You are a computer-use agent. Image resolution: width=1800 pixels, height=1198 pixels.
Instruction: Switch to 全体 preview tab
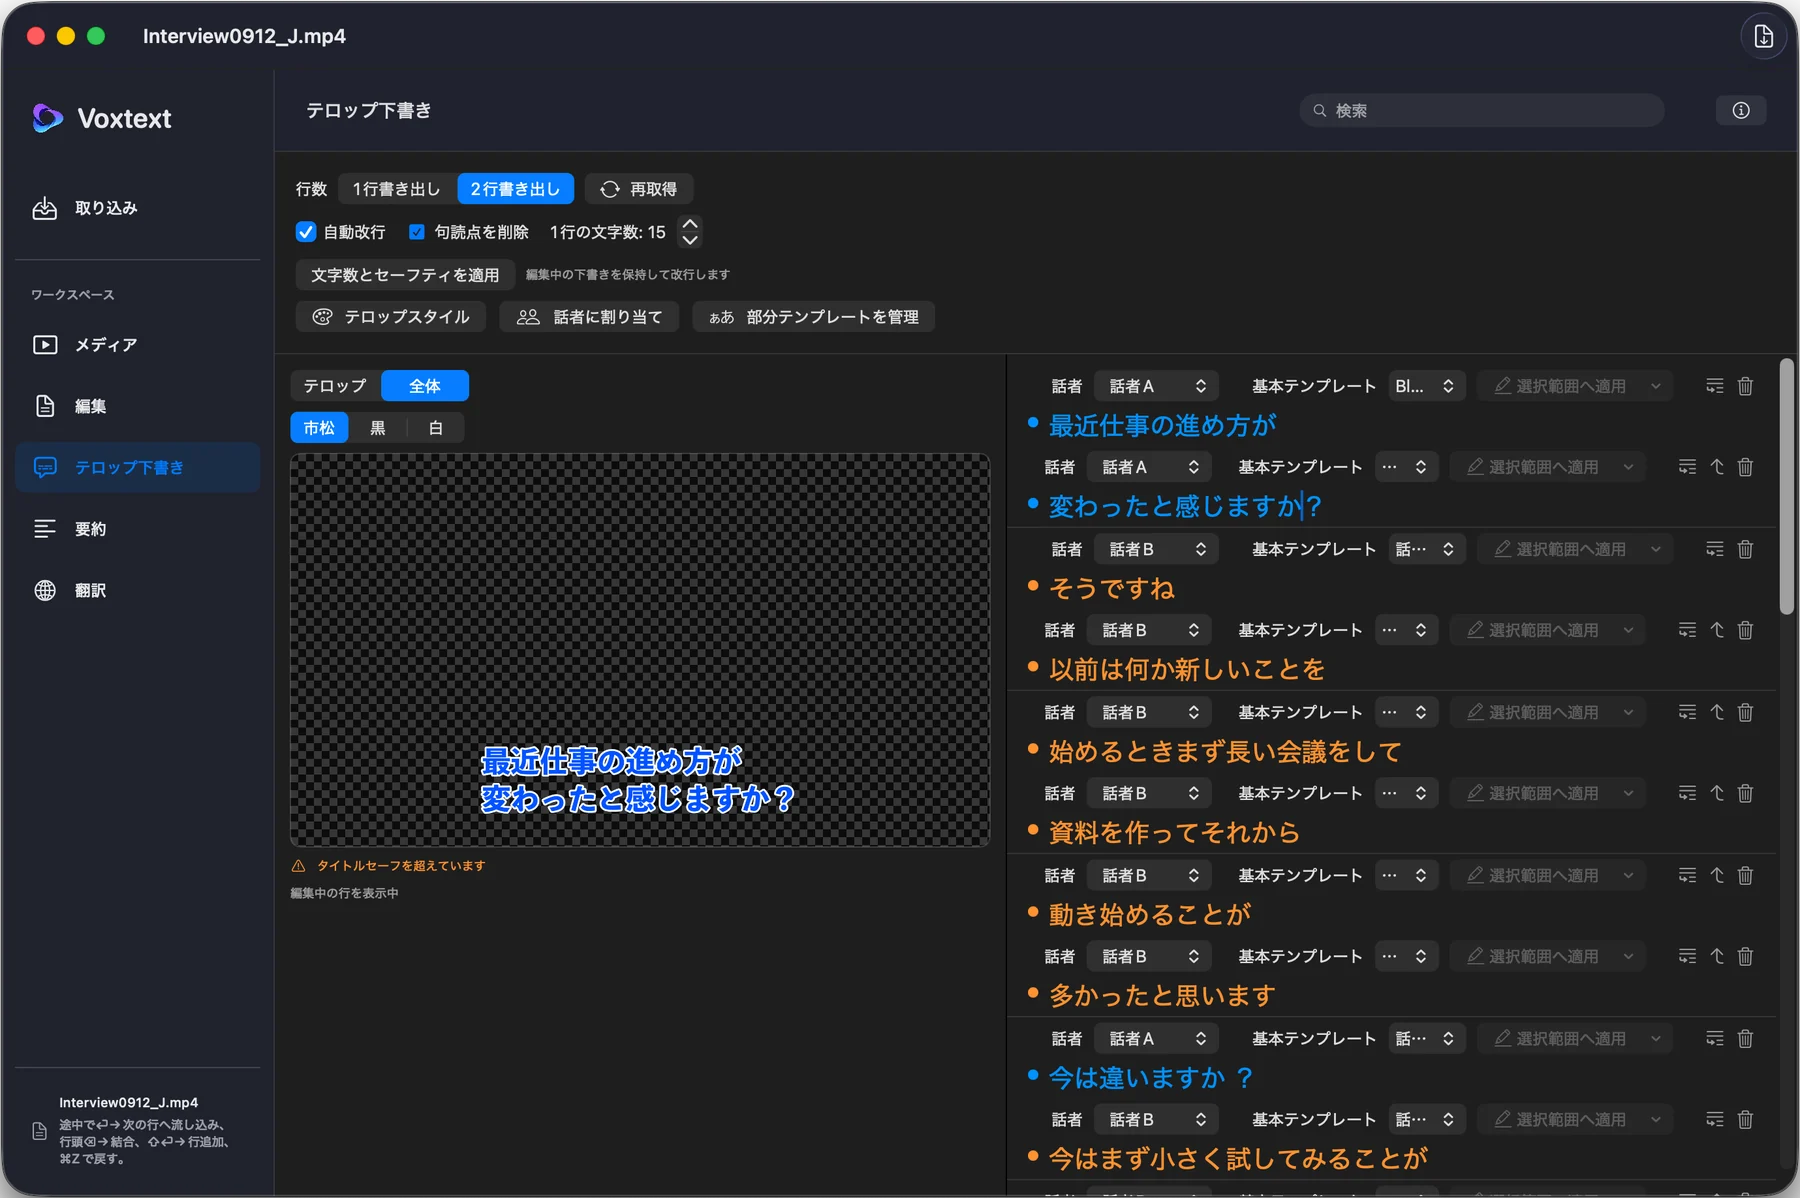coord(425,386)
